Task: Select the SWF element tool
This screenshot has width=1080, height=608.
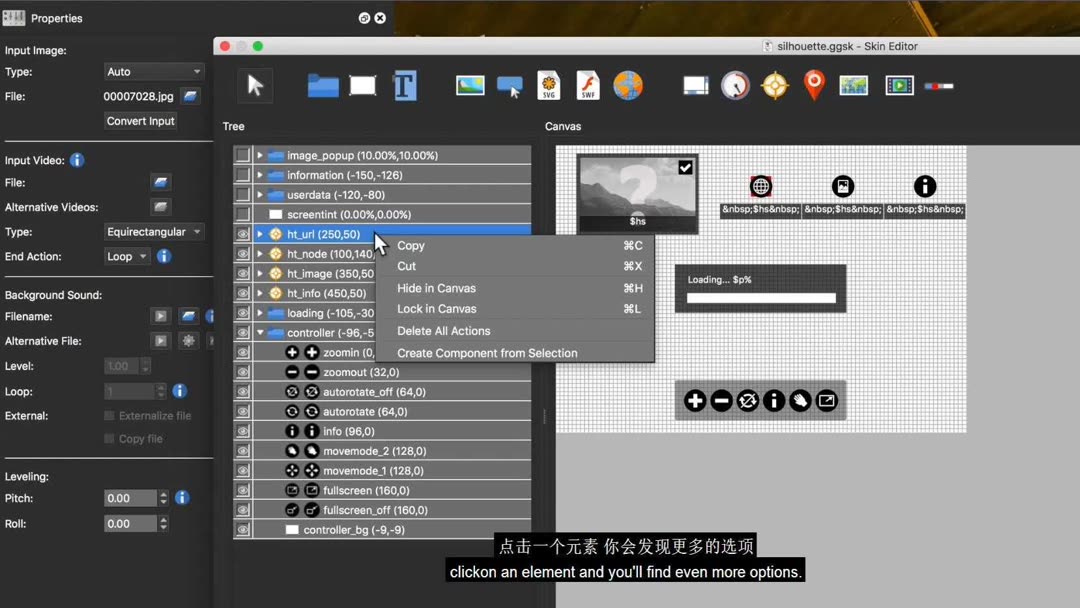Action: point(587,85)
